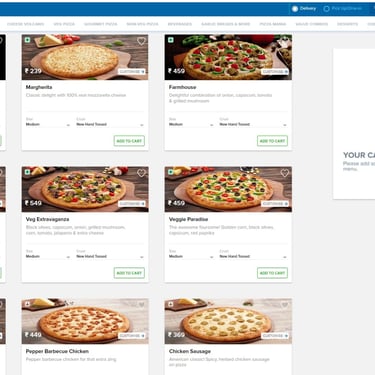
Task: Click the Veggie Paradise pizza image
Action: [228, 189]
